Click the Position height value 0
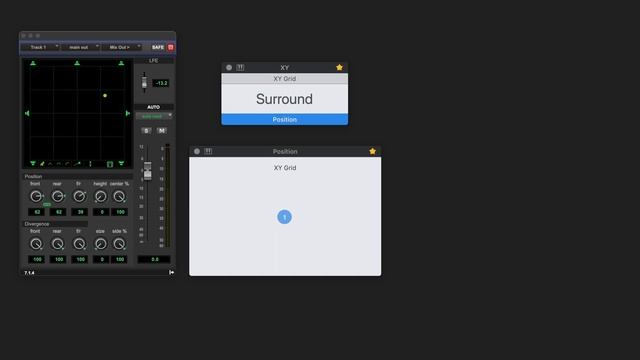The image size is (640, 360). (101, 212)
